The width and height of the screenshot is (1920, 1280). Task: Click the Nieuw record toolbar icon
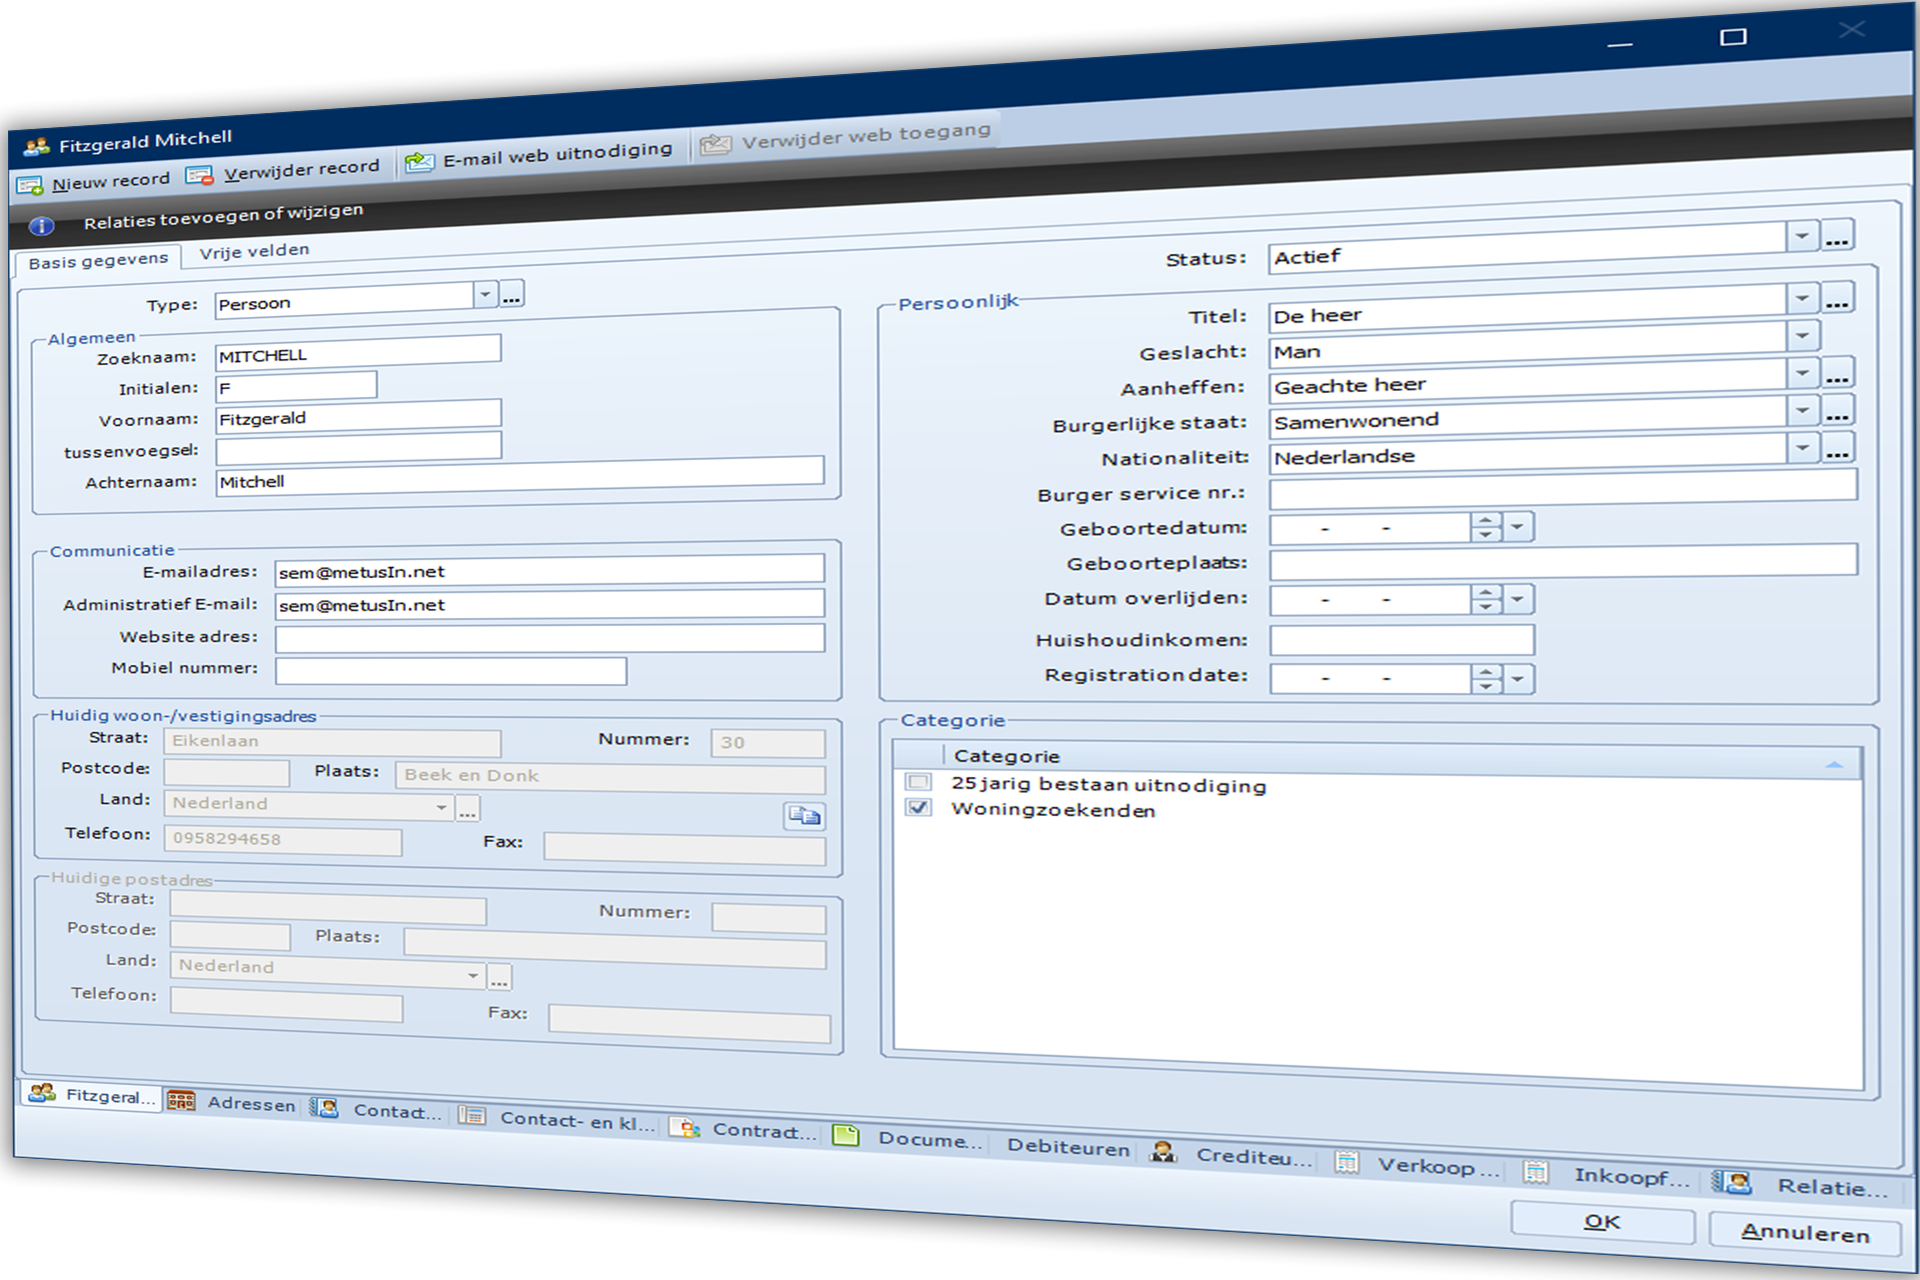click(x=29, y=185)
